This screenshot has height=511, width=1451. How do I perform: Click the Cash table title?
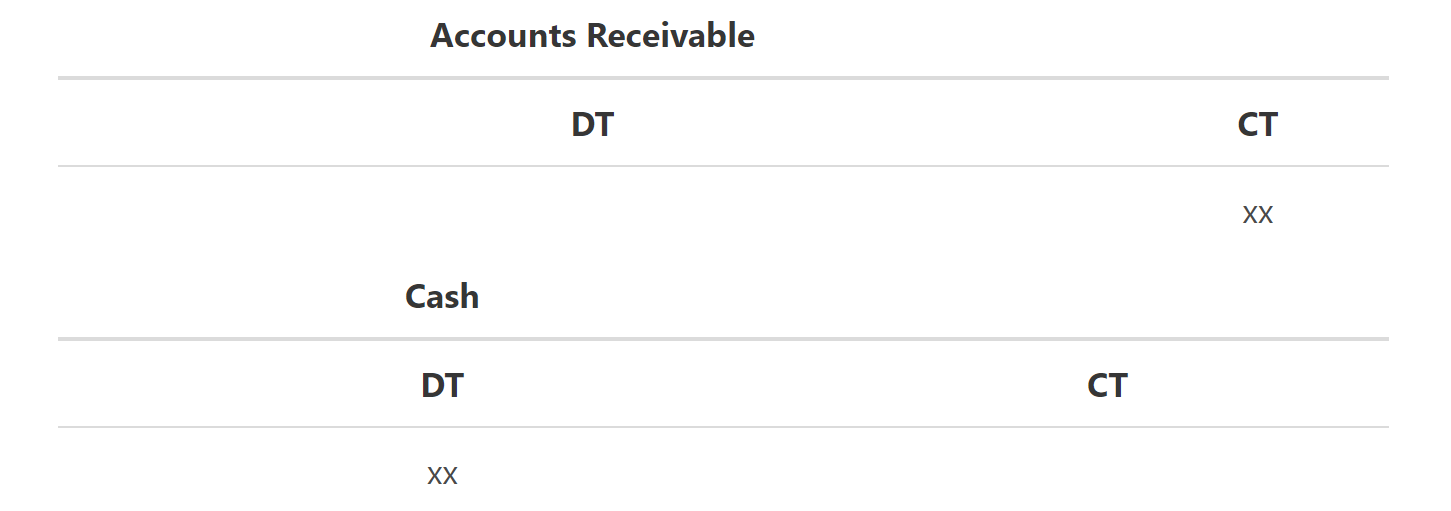[442, 297]
